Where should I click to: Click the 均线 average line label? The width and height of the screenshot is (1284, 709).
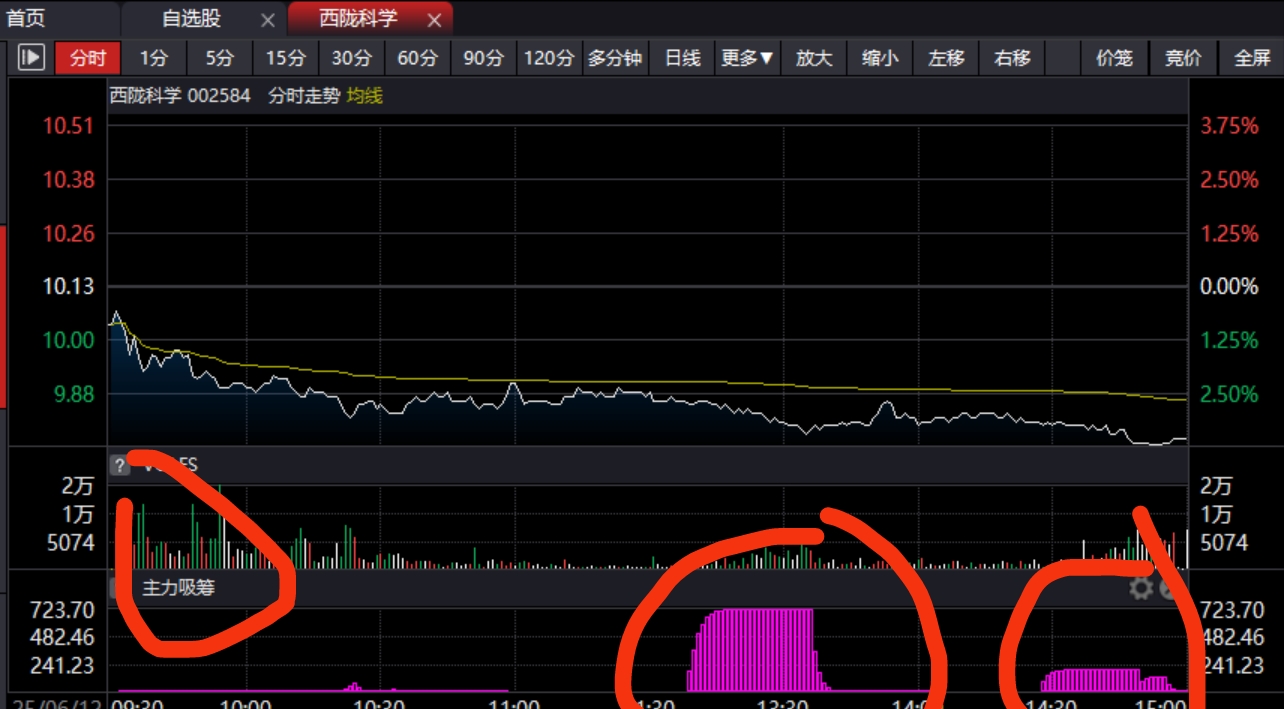365,96
